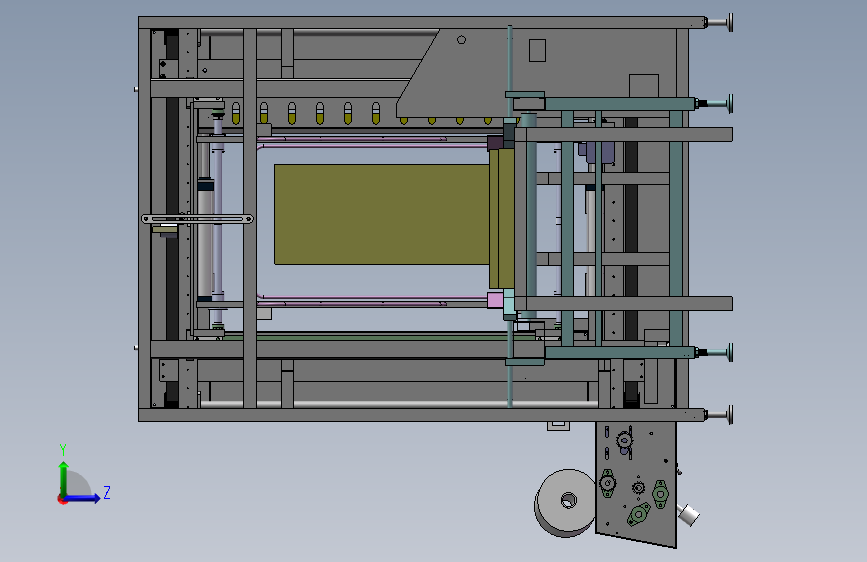867x562 pixels.
Task: Select the small white motor beside the angled plate
Action: (x=688, y=514)
